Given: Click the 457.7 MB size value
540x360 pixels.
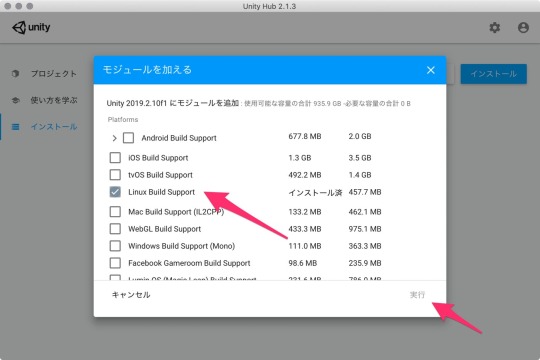Looking at the screenshot, I should click(x=365, y=192).
